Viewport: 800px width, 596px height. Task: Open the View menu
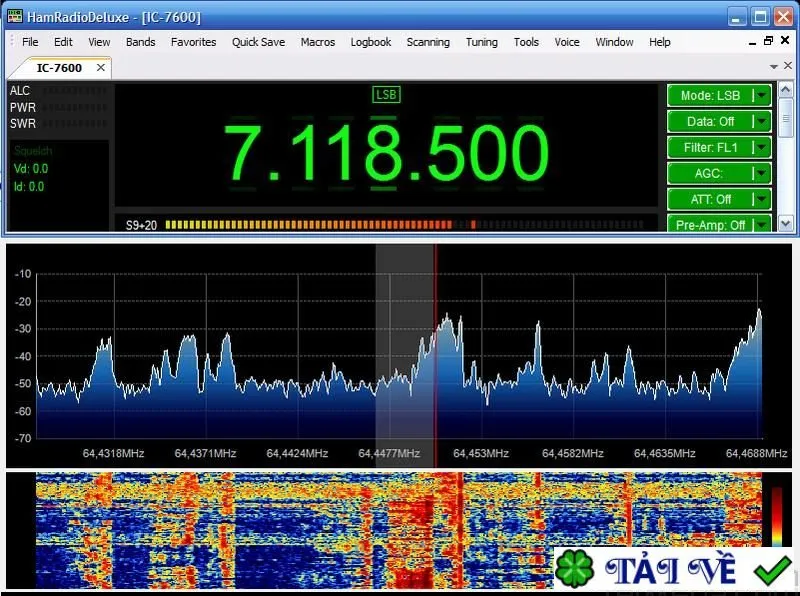[x=99, y=42]
